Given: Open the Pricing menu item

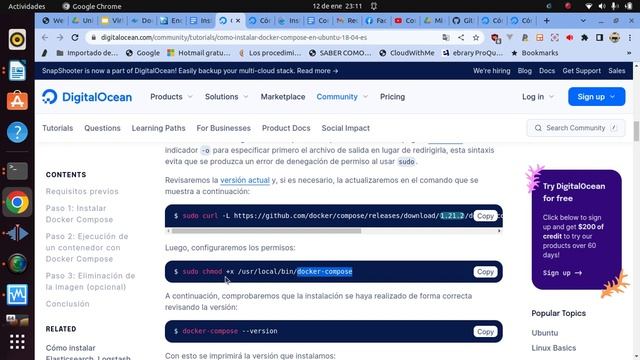Looking at the screenshot, I should (392, 97).
